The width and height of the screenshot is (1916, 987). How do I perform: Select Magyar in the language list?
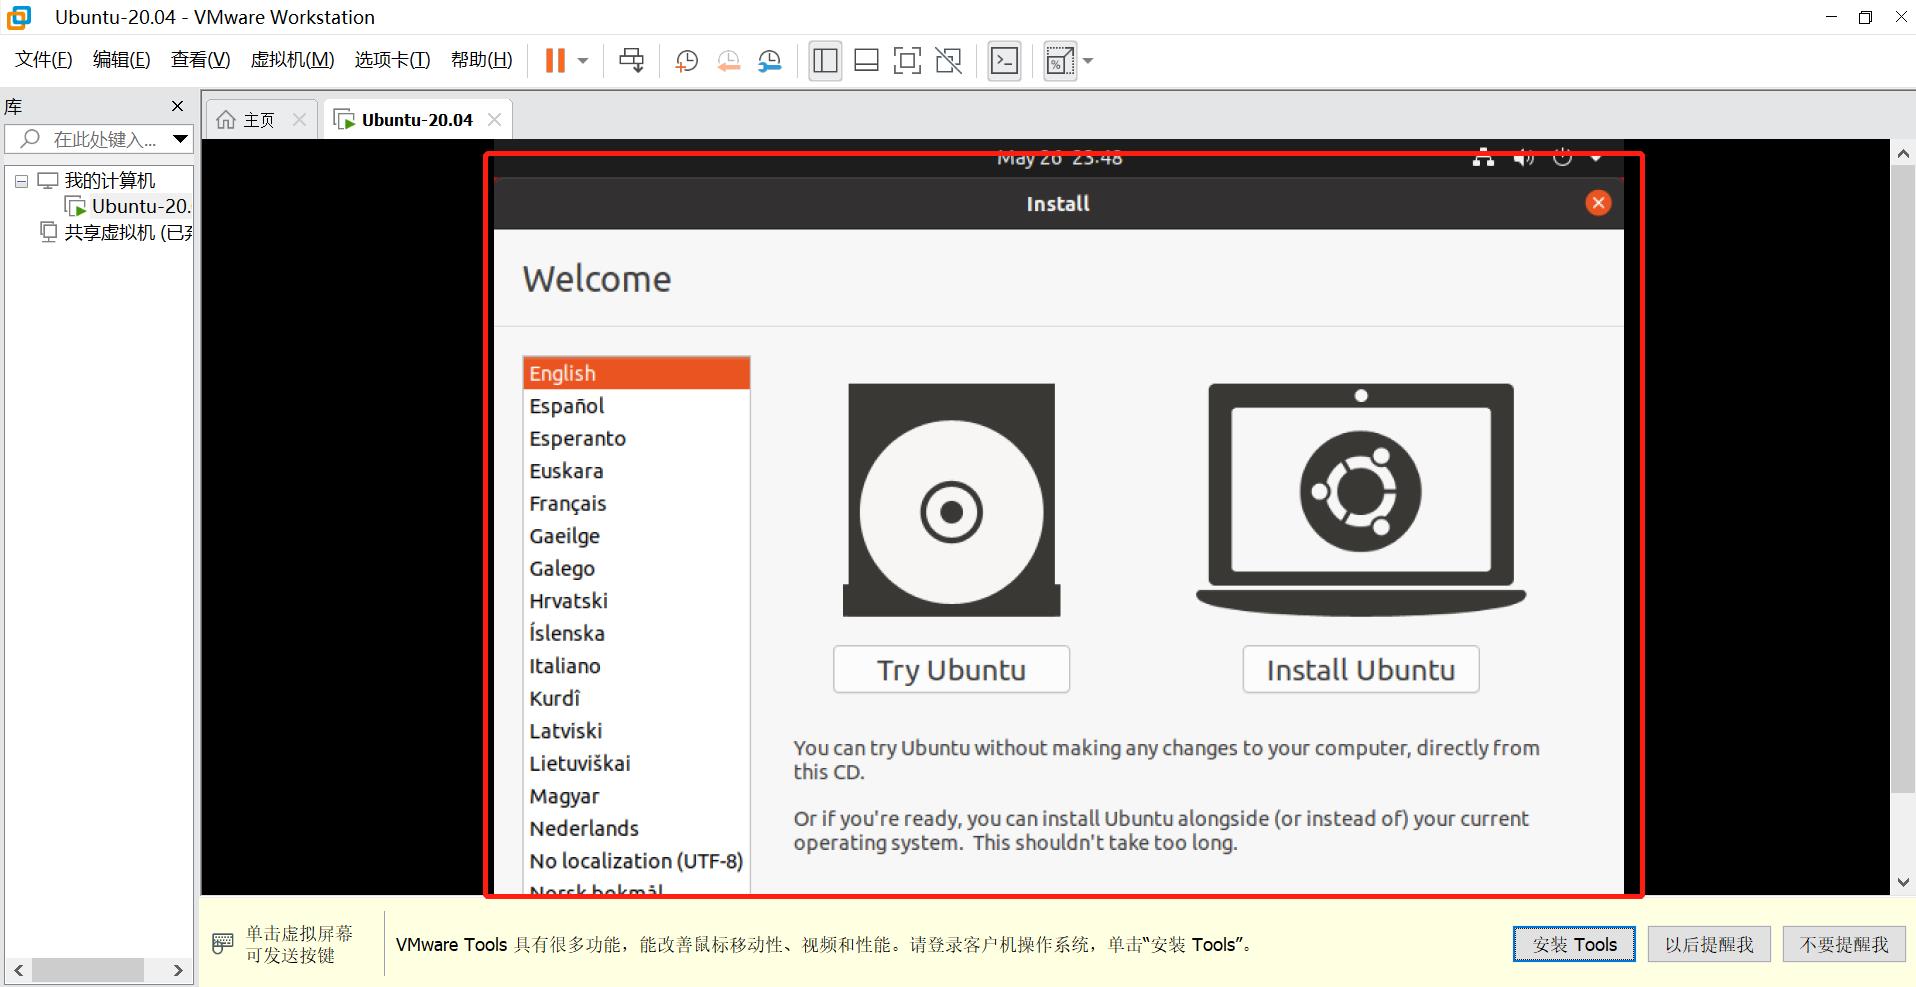pos(636,796)
